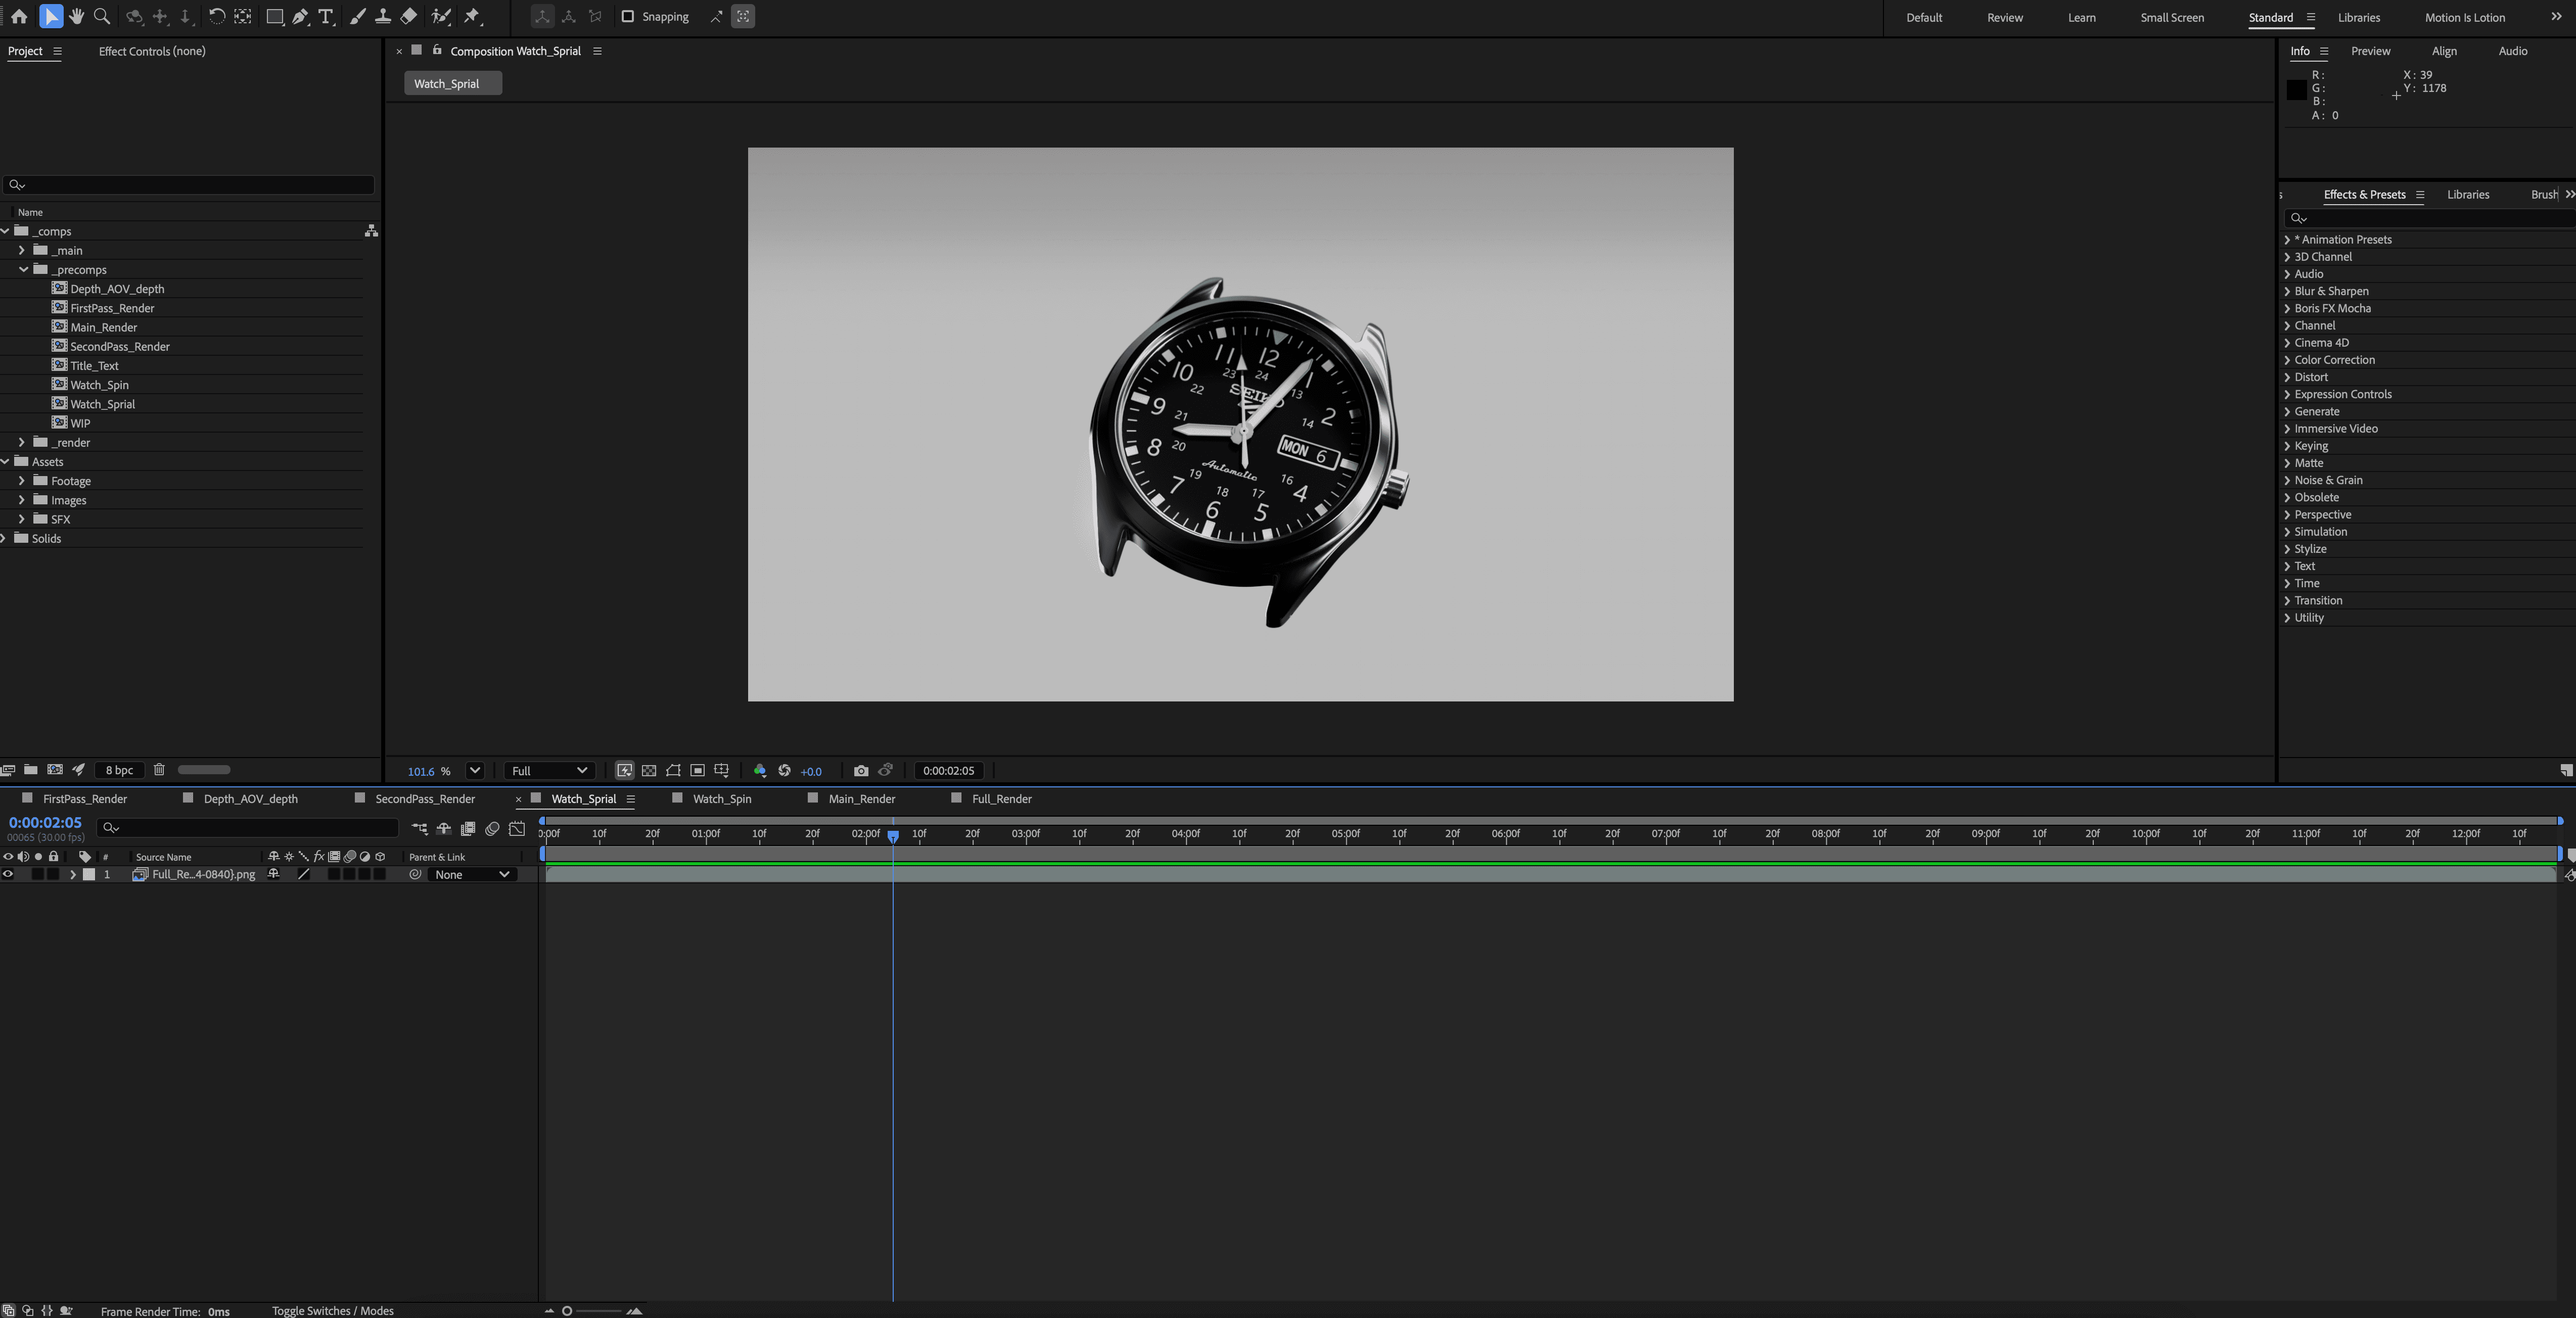2576x1318 pixels.
Task: Select the Zoom magnifier tool
Action: 101,16
